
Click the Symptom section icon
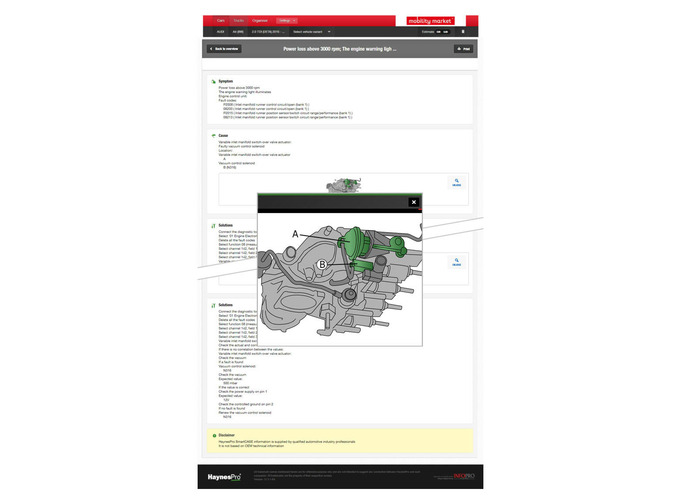coord(213,80)
